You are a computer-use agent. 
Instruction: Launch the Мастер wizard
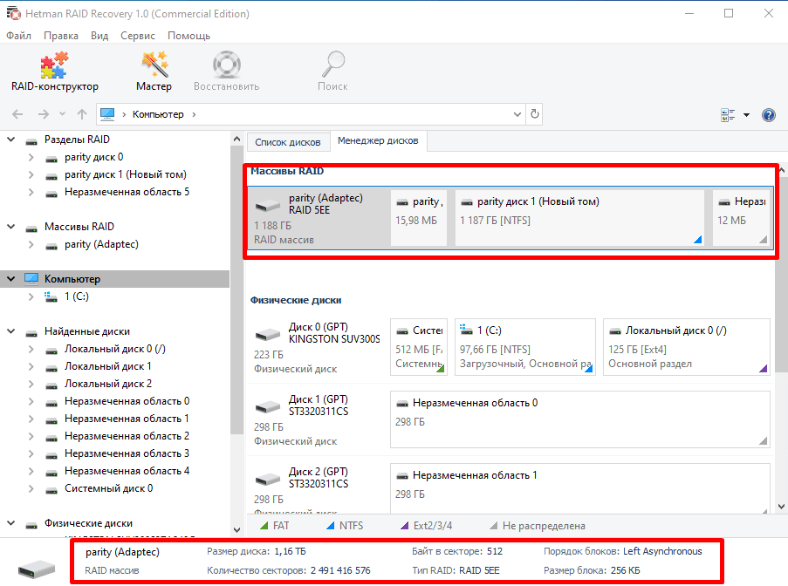(x=154, y=71)
